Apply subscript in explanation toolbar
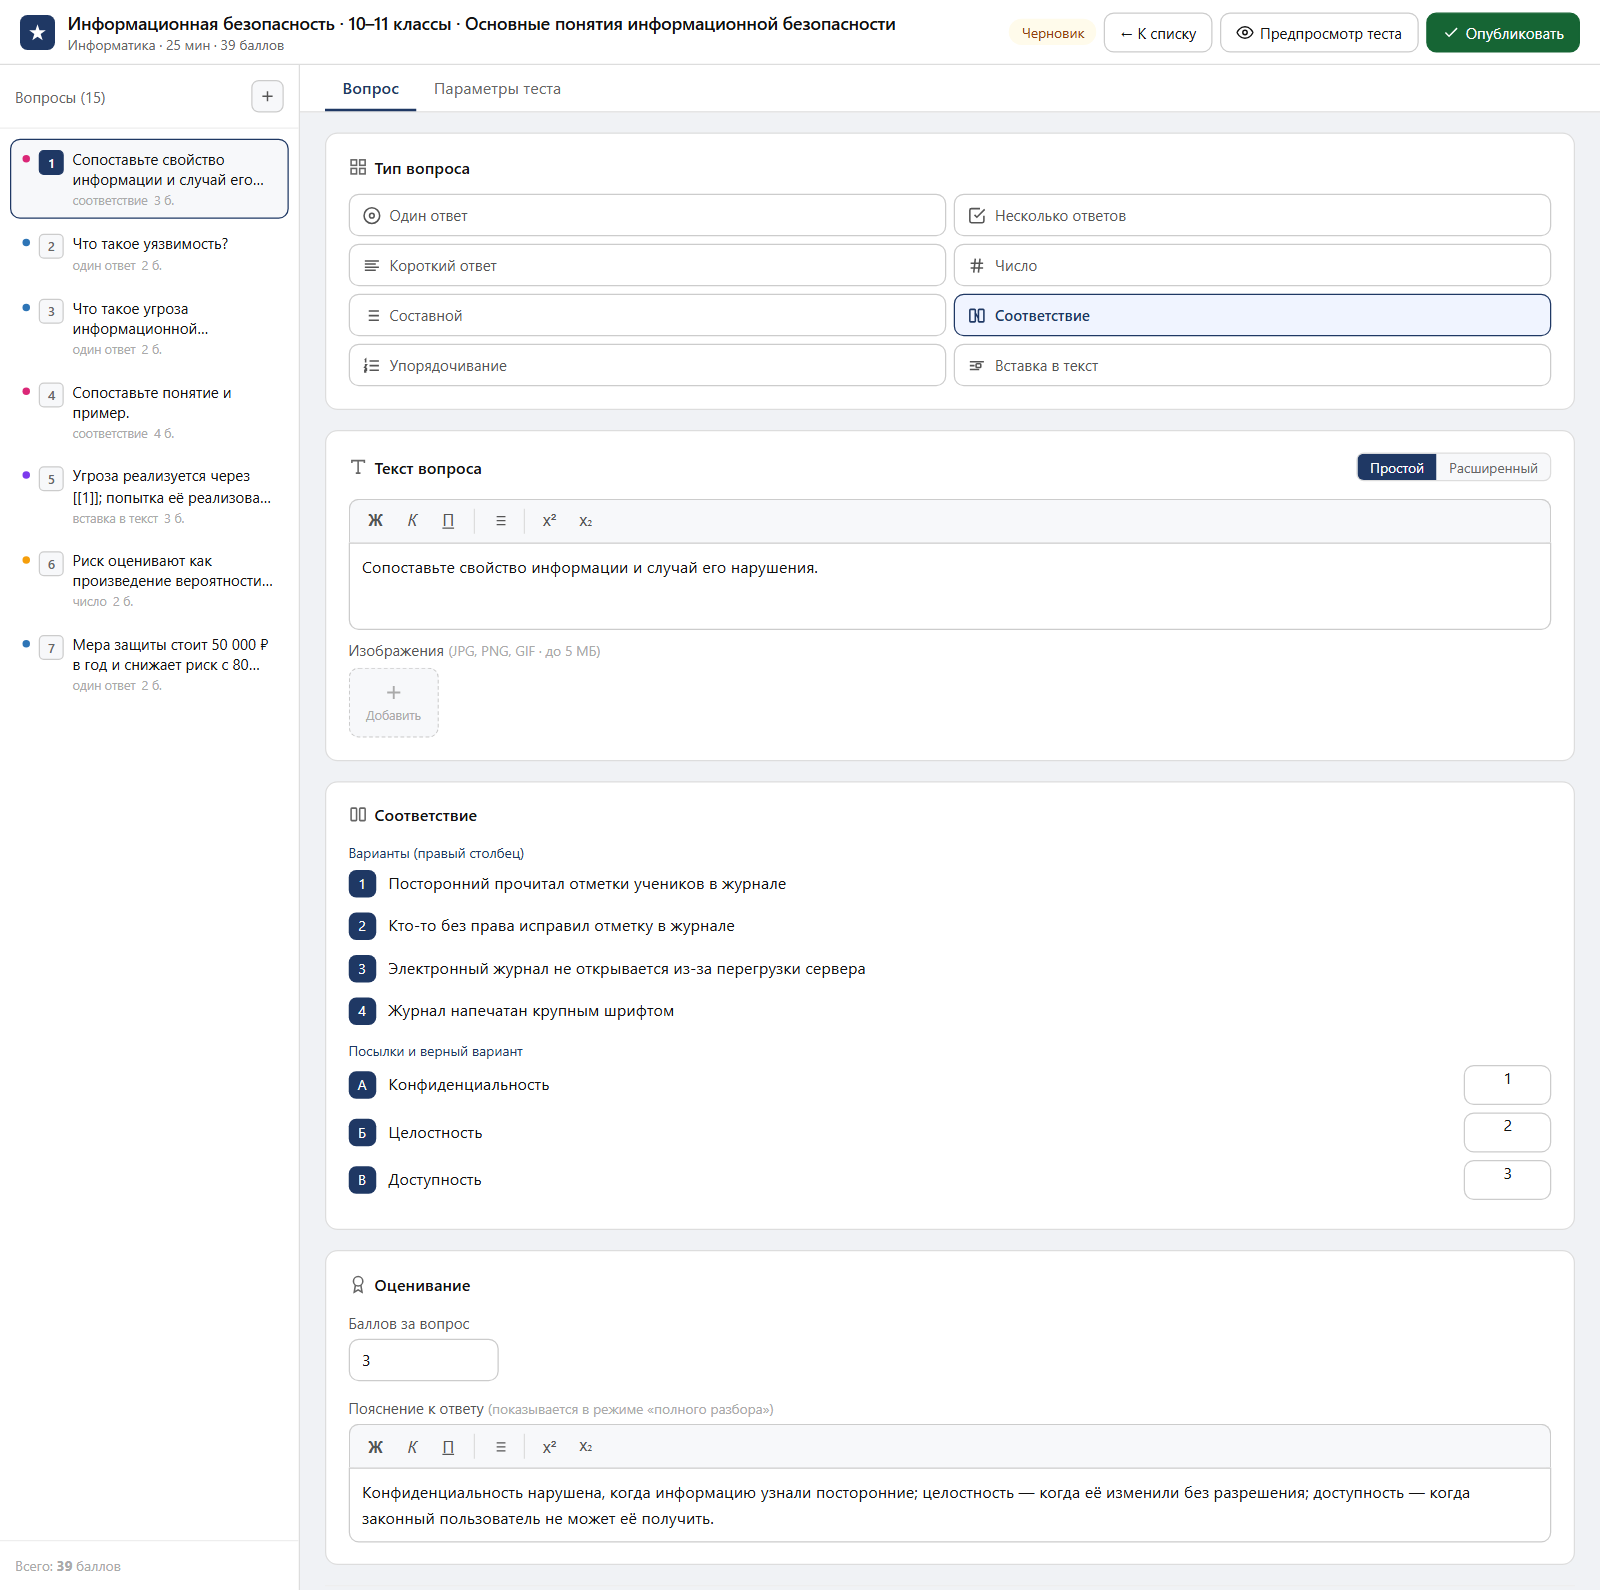This screenshot has width=1600, height=1590. 586,1447
